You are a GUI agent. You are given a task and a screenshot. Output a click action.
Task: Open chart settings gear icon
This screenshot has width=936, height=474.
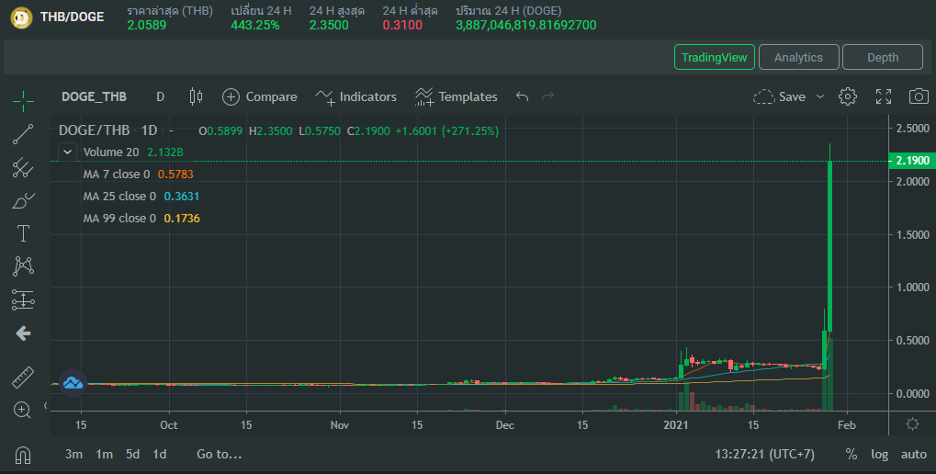point(848,97)
